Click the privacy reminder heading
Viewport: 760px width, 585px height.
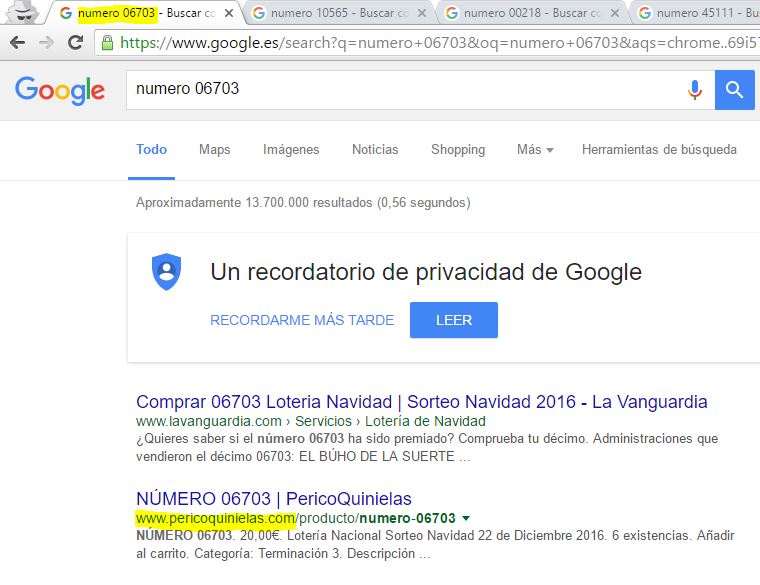click(426, 272)
